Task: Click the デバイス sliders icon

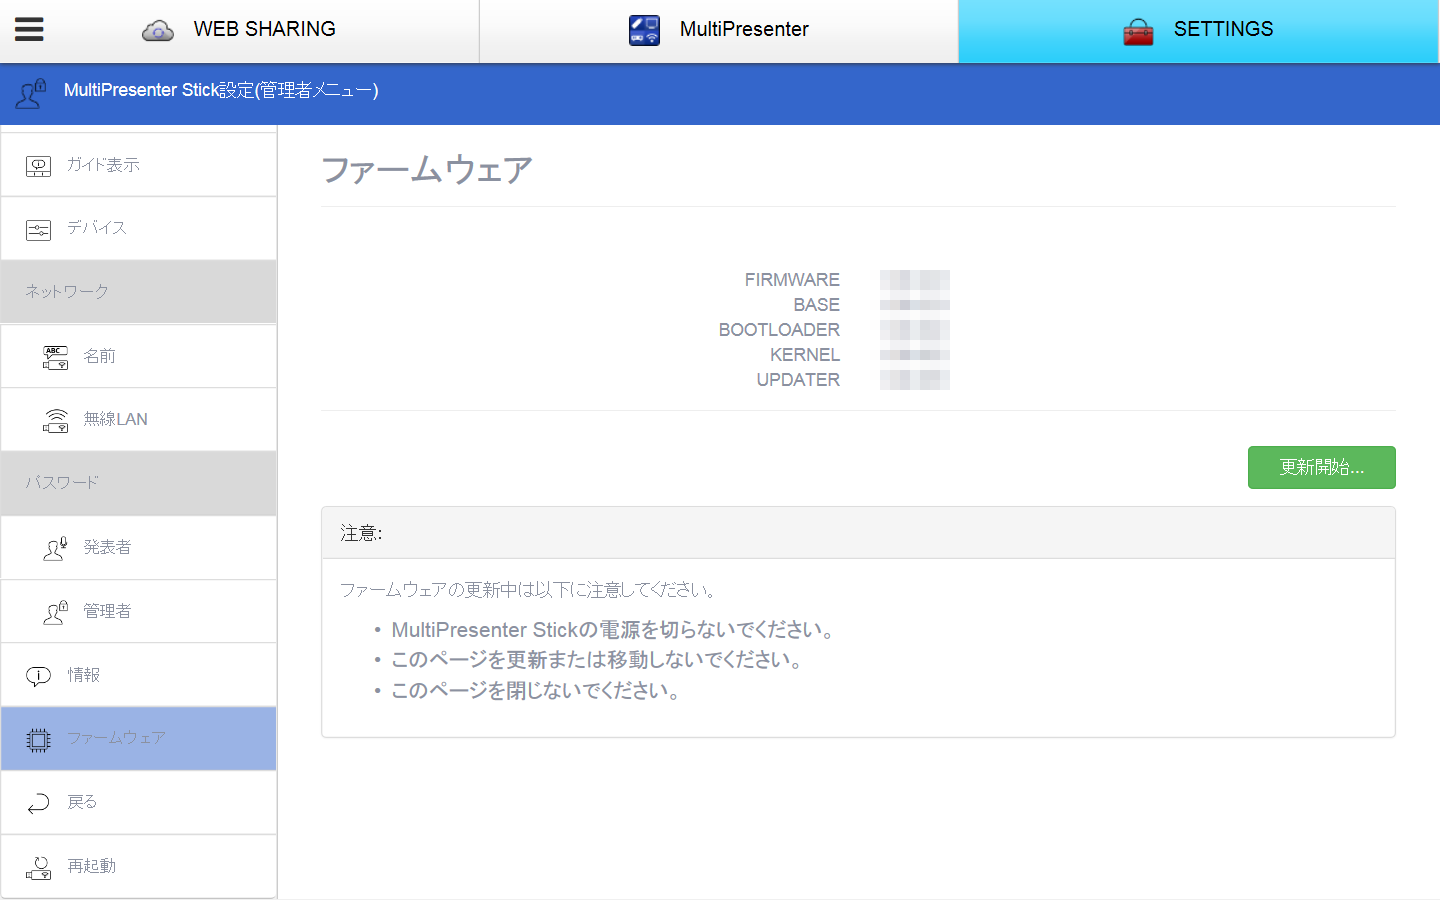Action: 38,228
